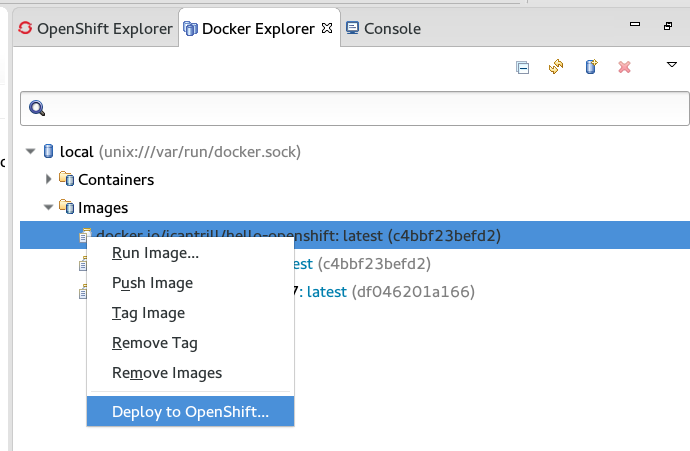The image size is (690, 451).
Task: Choose Run Image... in context menu
Action: pos(155,253)
